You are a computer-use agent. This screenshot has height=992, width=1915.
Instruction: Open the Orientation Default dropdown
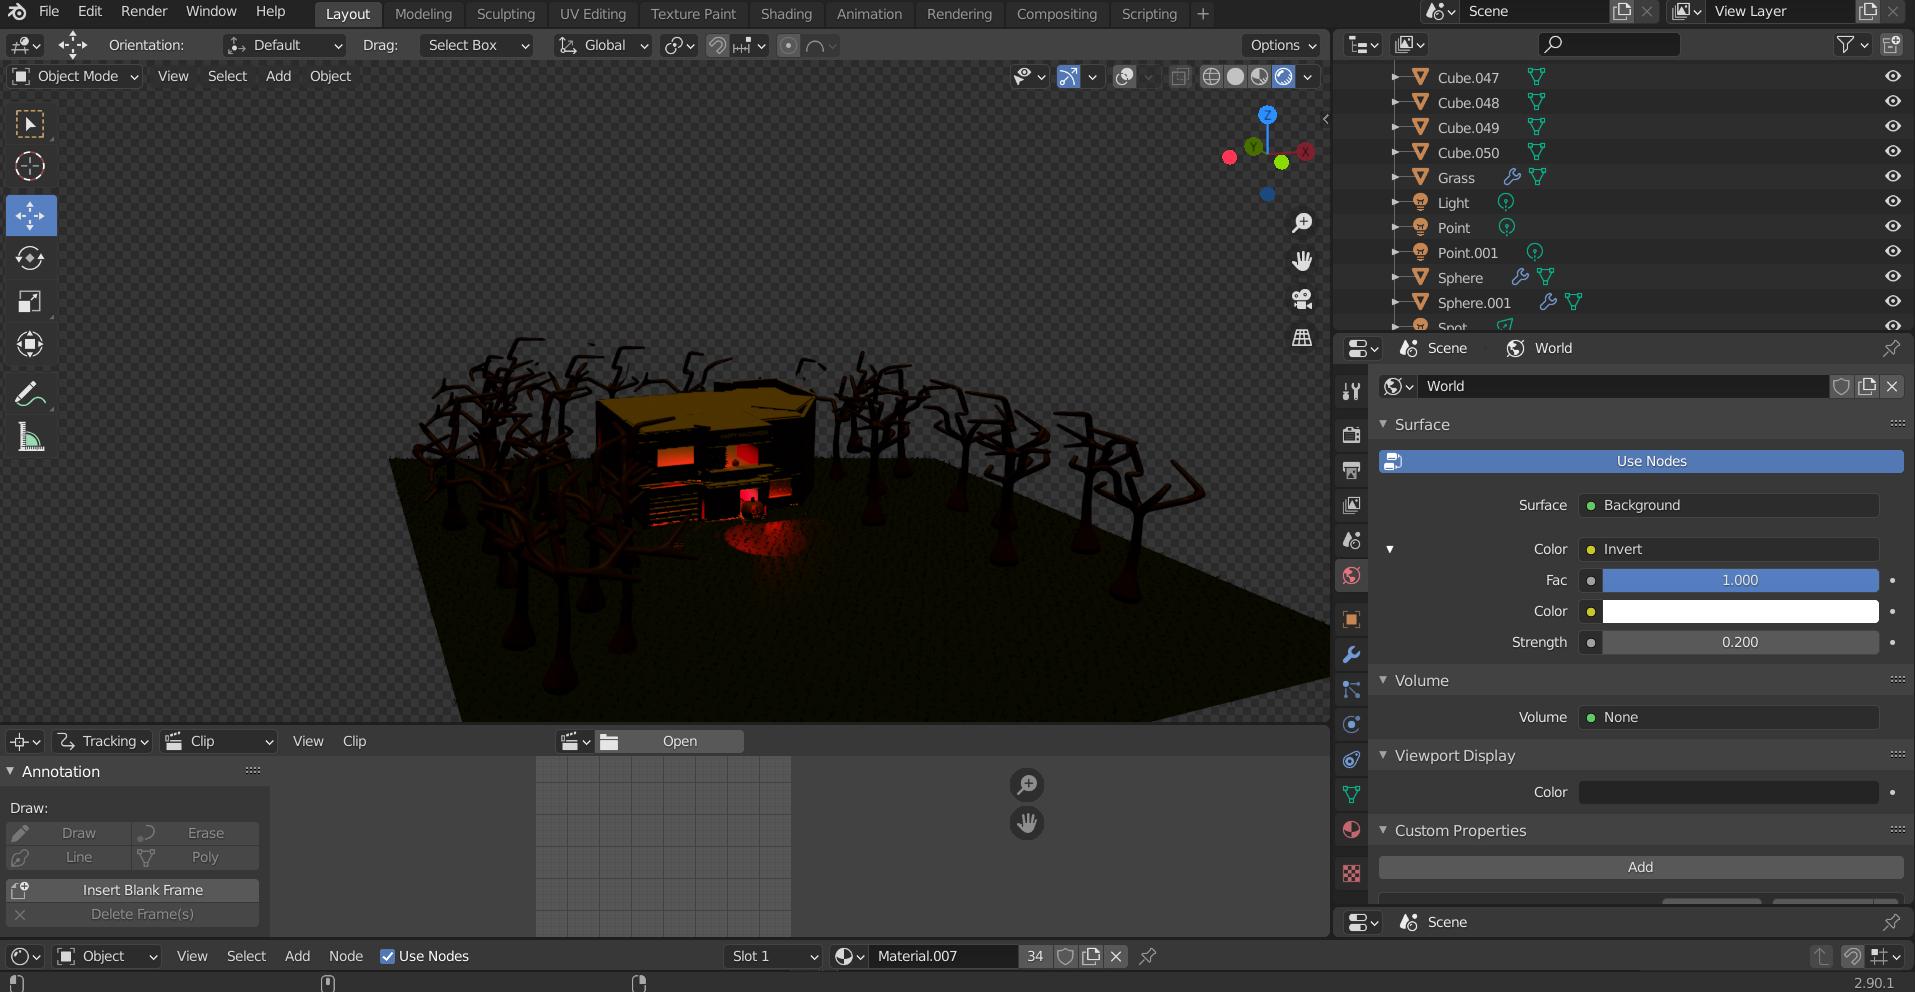point(285,45)
